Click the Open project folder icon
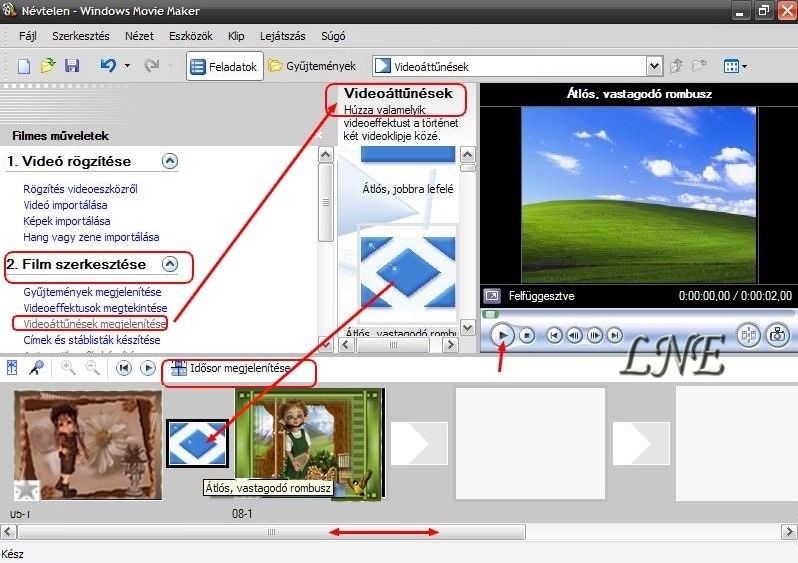 (x=48, y=66)
